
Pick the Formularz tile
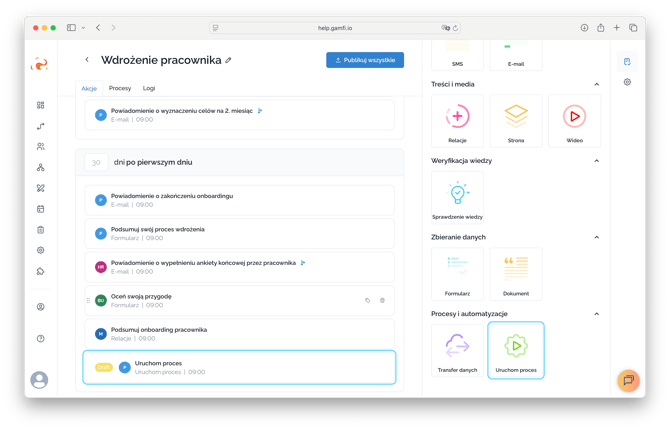coord(457,274)
